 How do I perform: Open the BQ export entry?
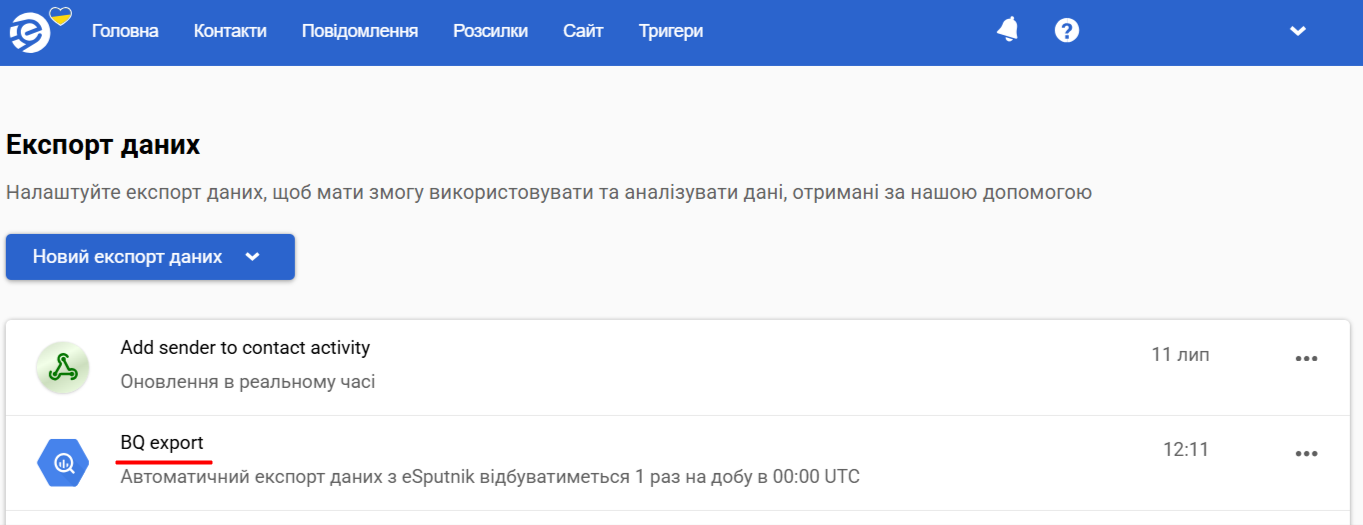162,442
